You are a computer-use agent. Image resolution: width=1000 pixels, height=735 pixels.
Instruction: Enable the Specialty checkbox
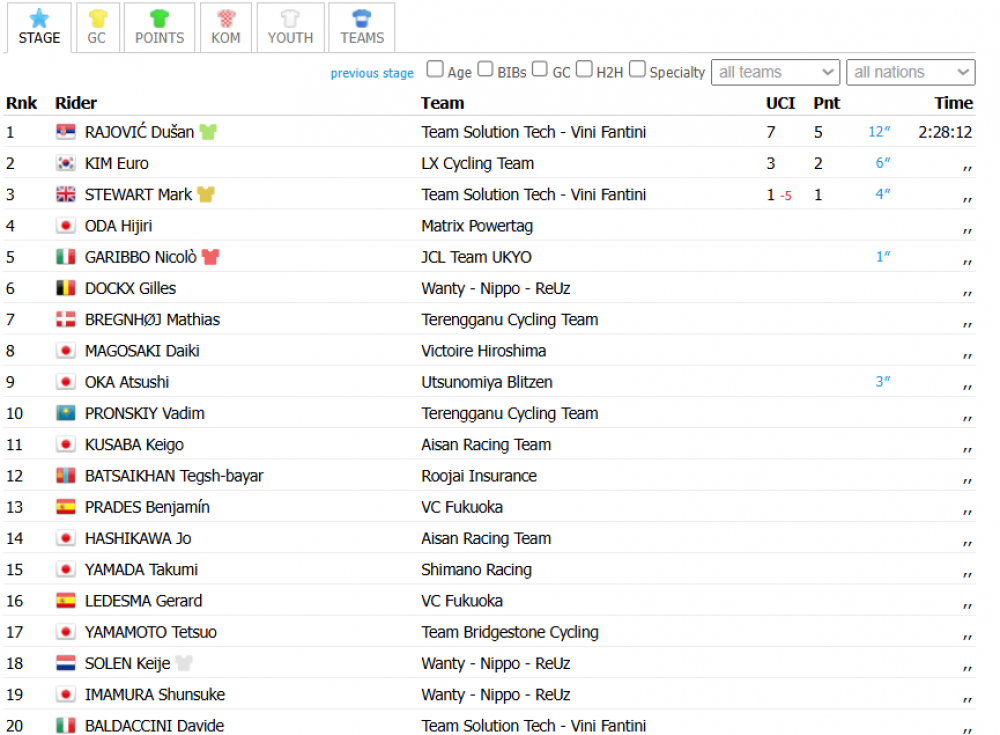(637, 69)
